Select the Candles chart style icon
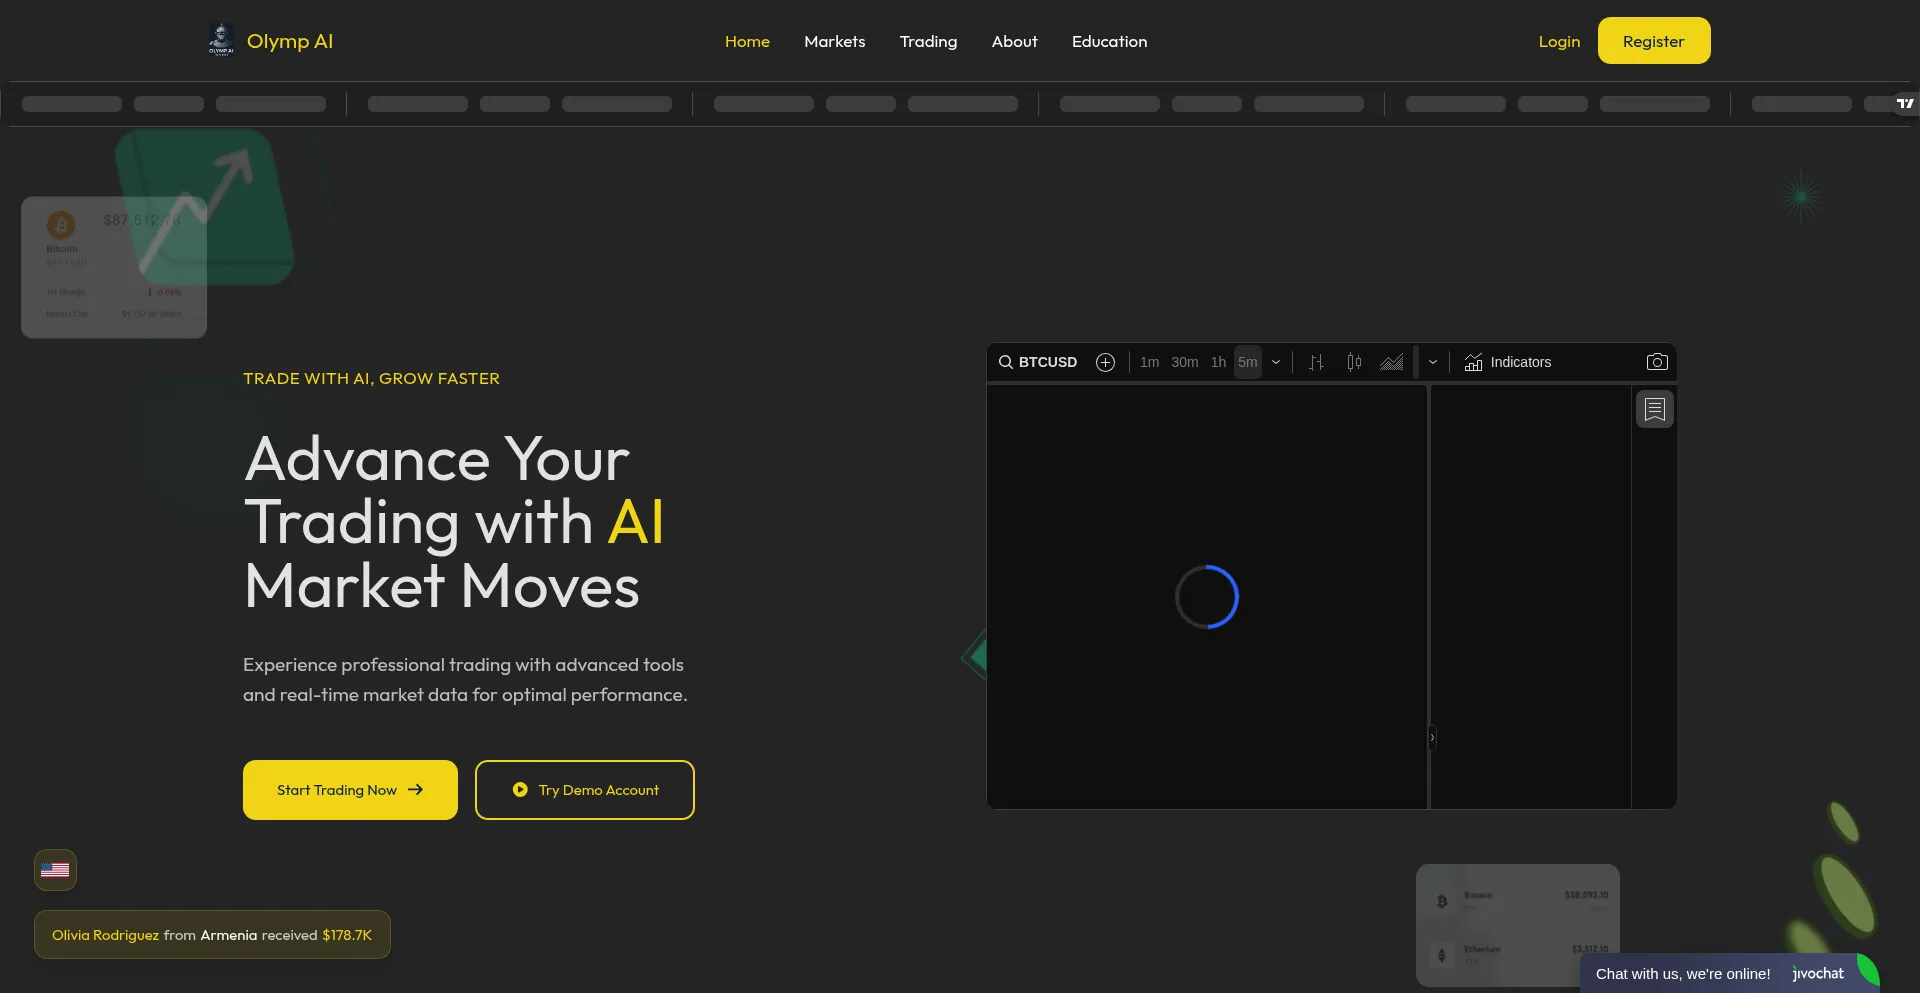 pos(1354,362)
